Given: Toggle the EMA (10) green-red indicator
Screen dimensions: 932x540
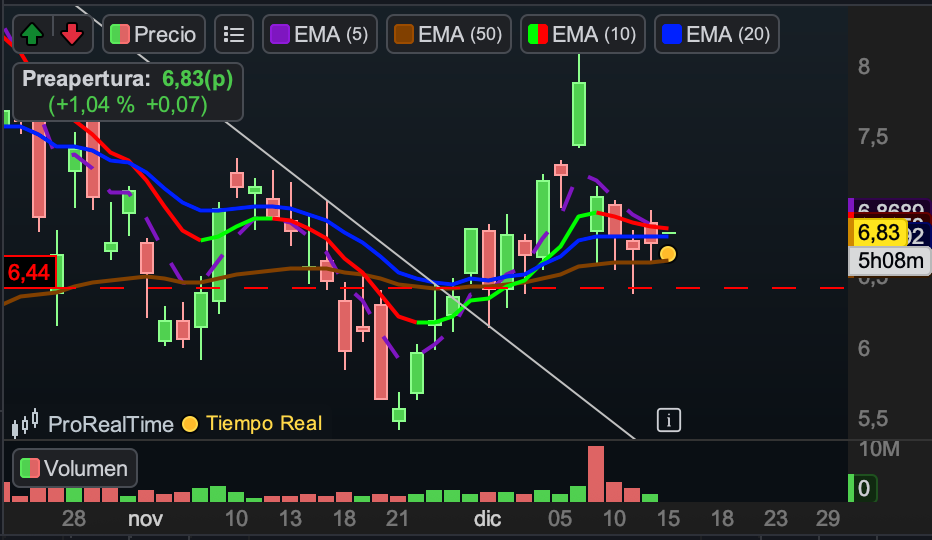Looking at the screenshot, I should tap(582, 34).
